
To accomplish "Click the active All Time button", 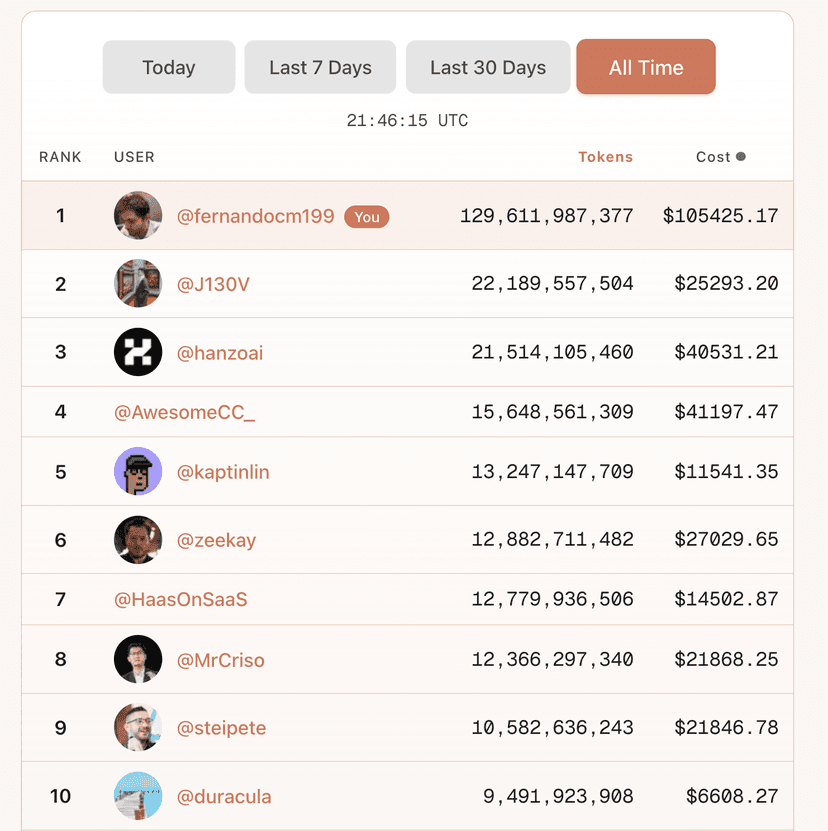I will 645,67.
